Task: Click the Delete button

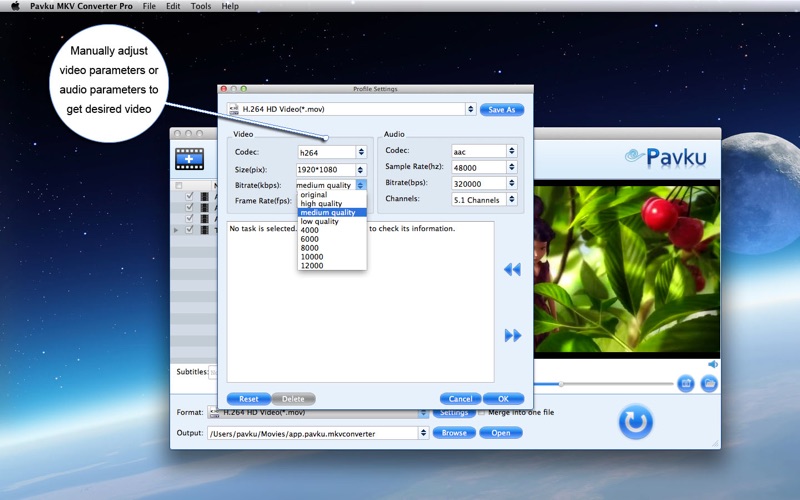Action: [293, 398]
